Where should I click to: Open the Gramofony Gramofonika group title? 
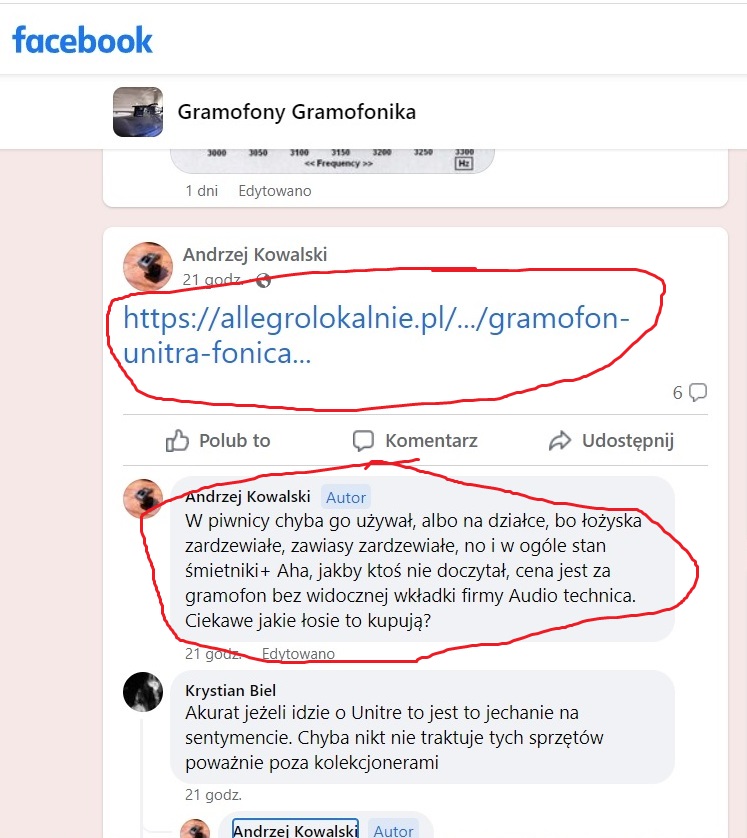[296, 112]
